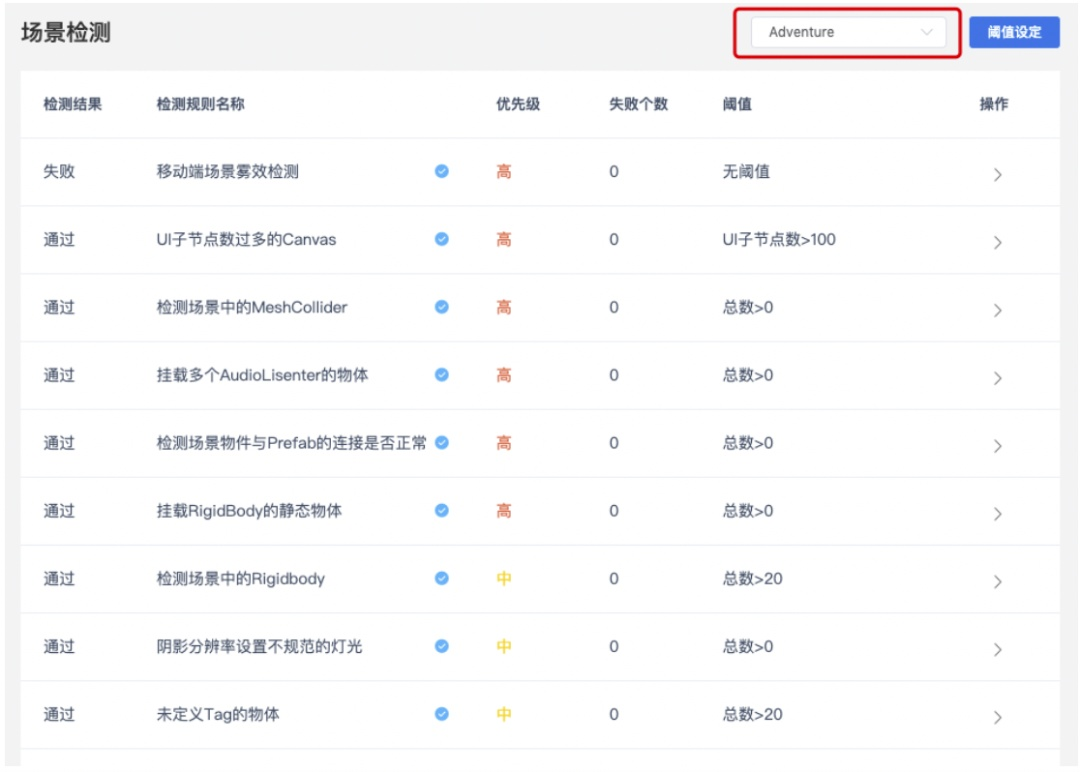Click the blue badge next to 挂载多个AudioLisenter的物体
The width and height of the screenshot is (1080, 772).
coord(441,375)
